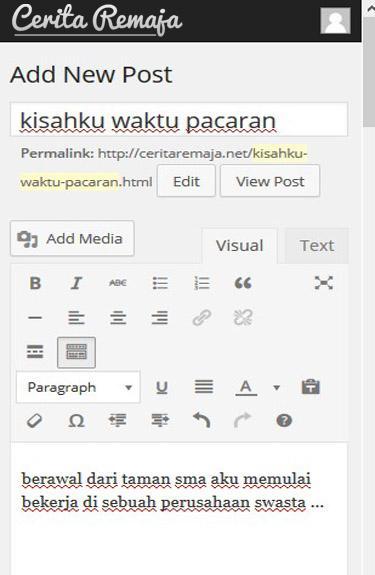Apply strikethrough ABC icon
This screenshot has height=575, width=375.
118,283
